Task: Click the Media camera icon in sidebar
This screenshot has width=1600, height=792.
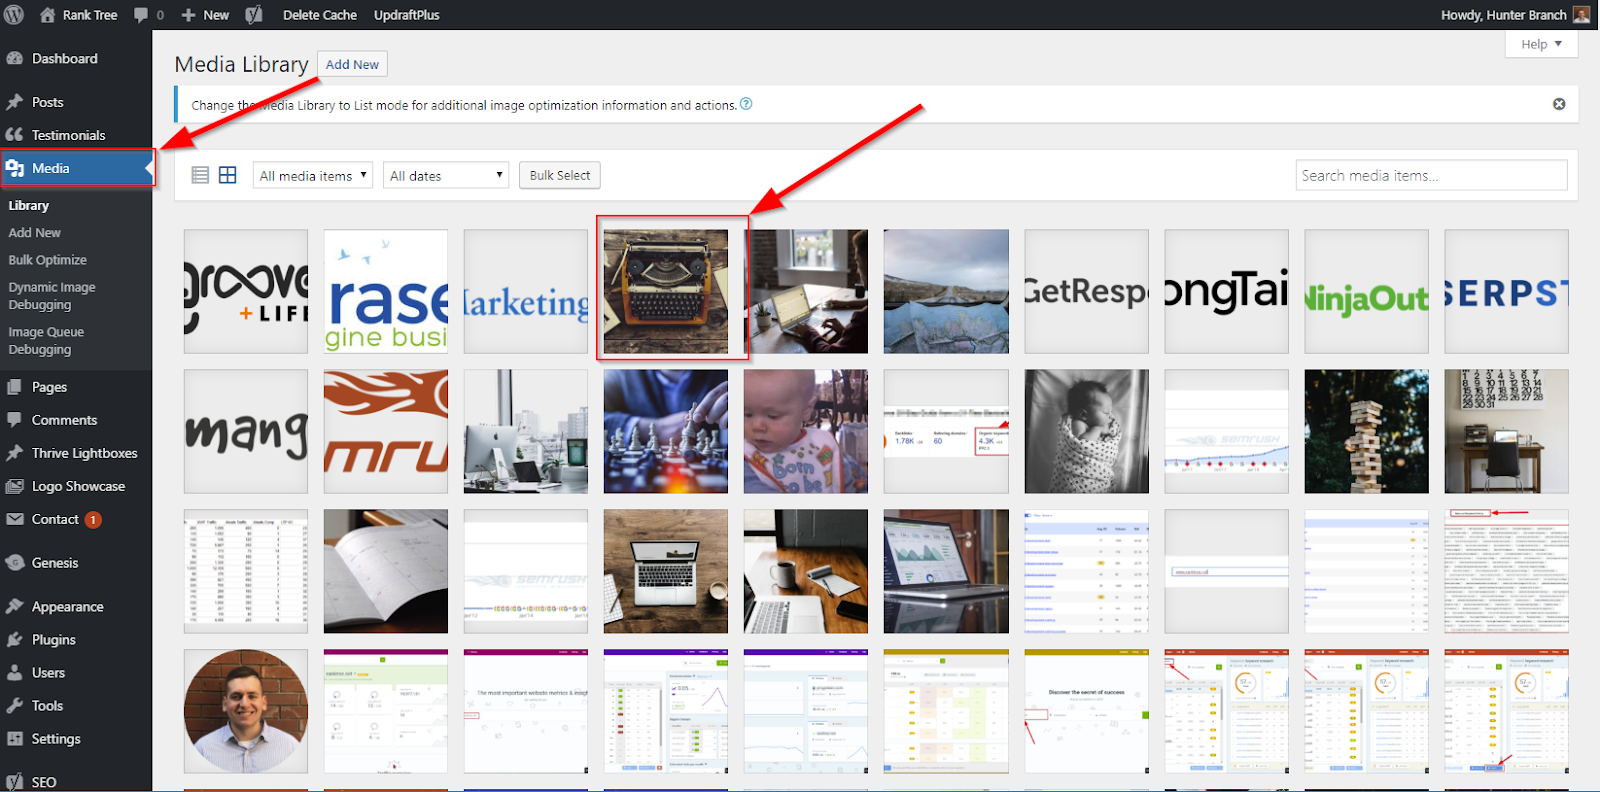Action: (14, 168)
